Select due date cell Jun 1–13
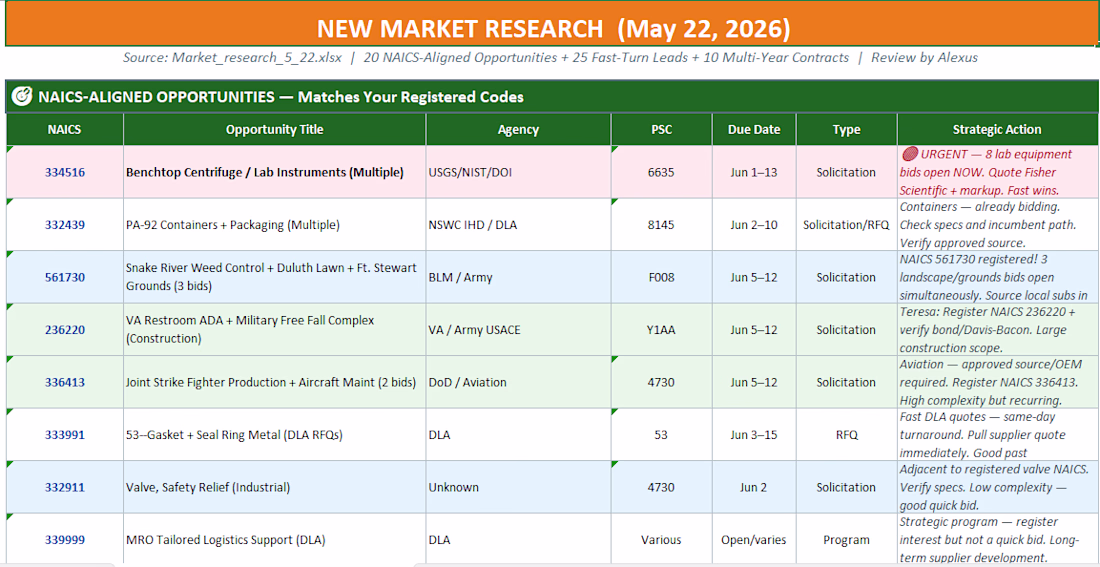This screenshot has height=567, width=1100. [754, 172]
